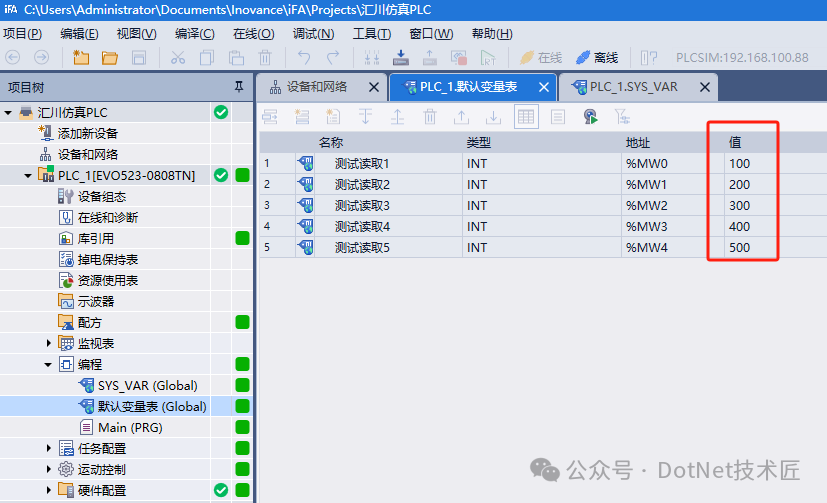Click the Compile icon in toolbar
The image size is (827, 503).
pos(372,57)
